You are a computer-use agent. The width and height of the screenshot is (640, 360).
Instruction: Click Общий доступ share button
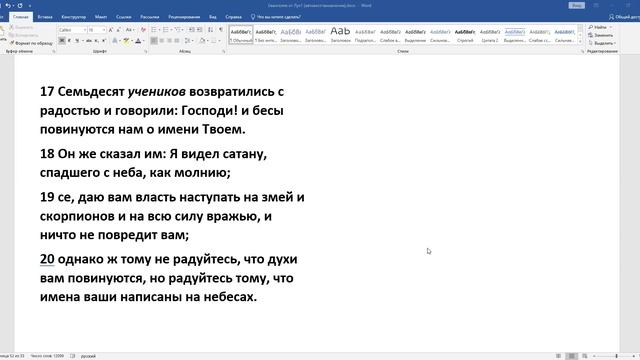(x=624, y=17)
